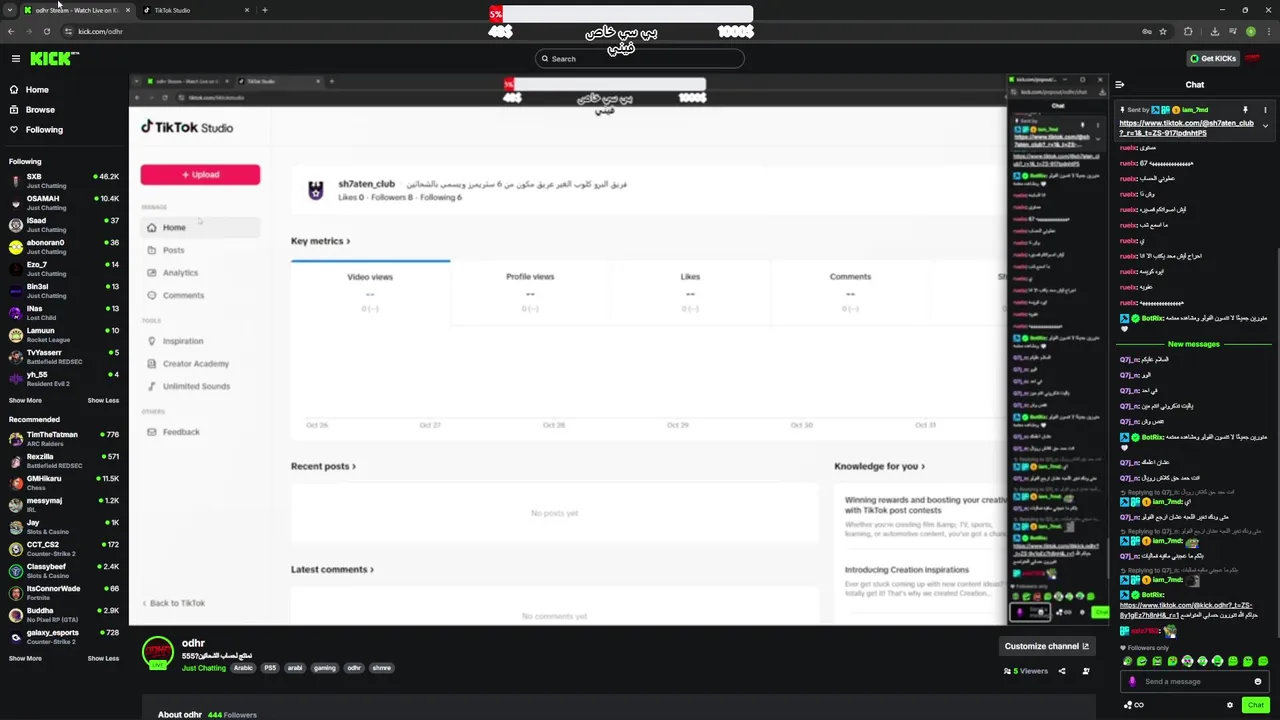1280x720 pixels.
Task: Open Just Chatting category link
Action: point(204,668)
